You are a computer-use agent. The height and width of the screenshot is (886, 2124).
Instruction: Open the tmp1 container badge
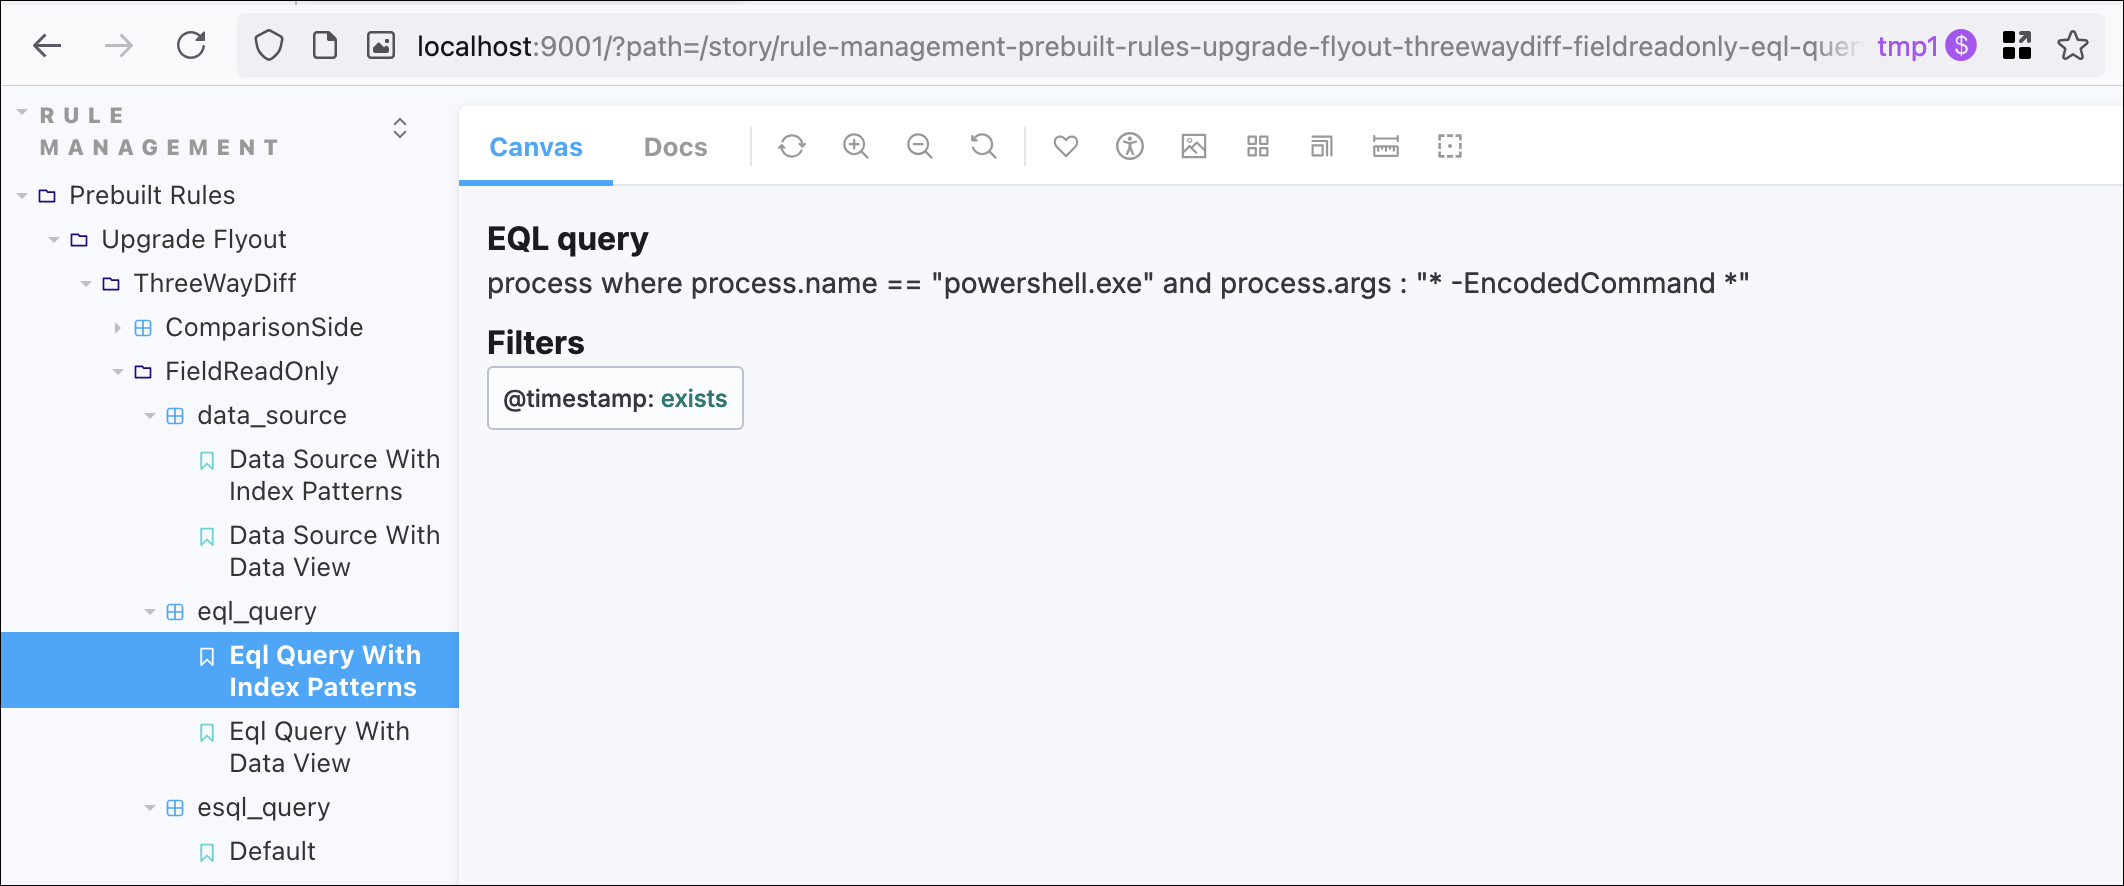[x=1926, y=46]
